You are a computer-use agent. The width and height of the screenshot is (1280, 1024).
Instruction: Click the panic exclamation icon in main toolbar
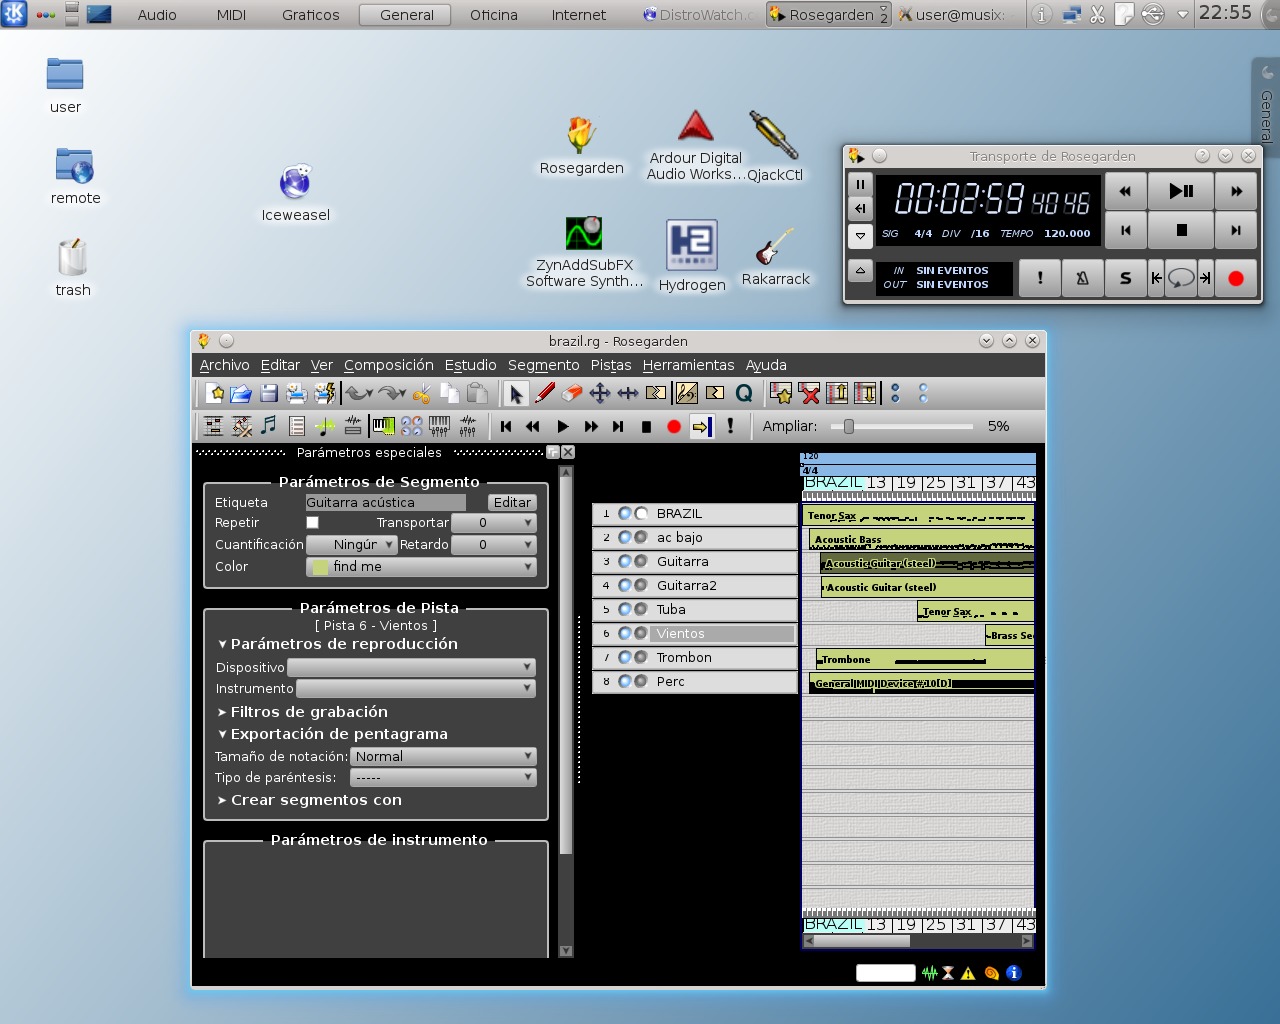coord(730,426)
